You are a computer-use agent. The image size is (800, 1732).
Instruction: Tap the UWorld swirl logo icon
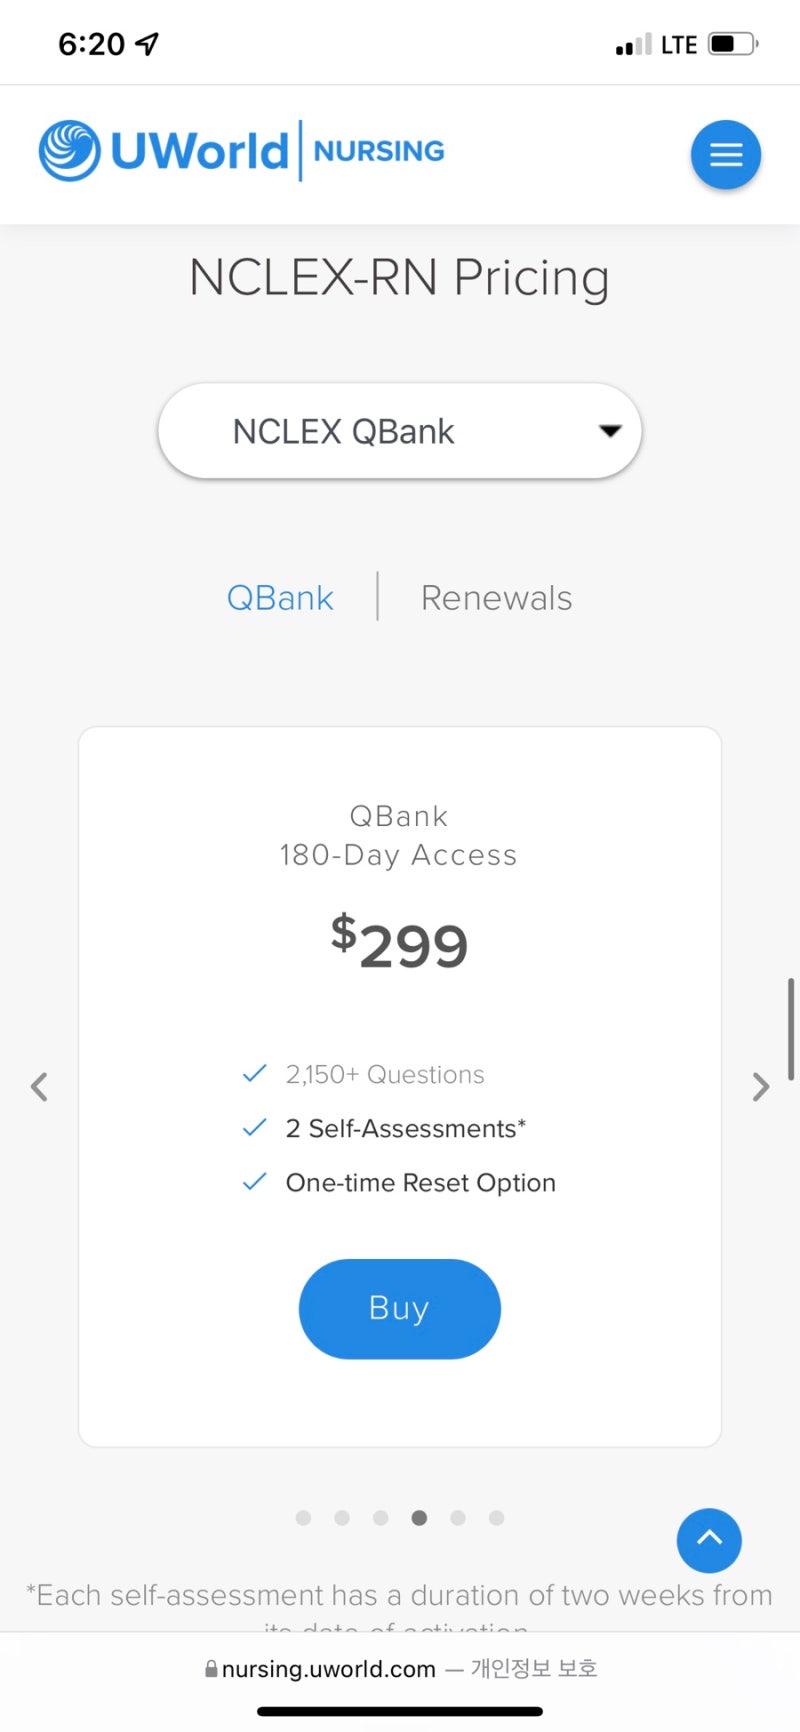[70, 151]
